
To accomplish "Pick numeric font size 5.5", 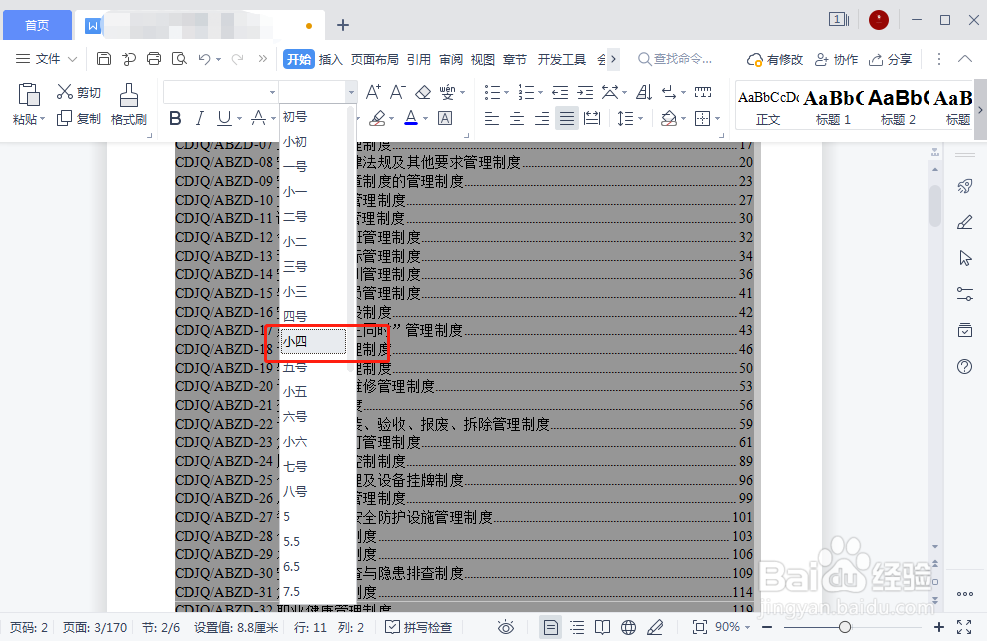I will [x=313, y=542].
